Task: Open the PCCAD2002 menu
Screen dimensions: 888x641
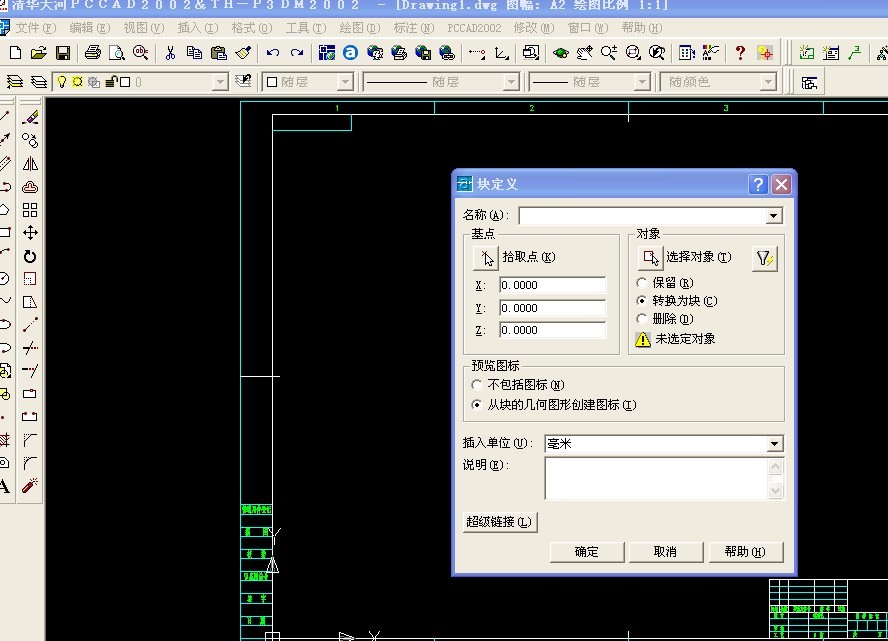Action: (474, 28)
